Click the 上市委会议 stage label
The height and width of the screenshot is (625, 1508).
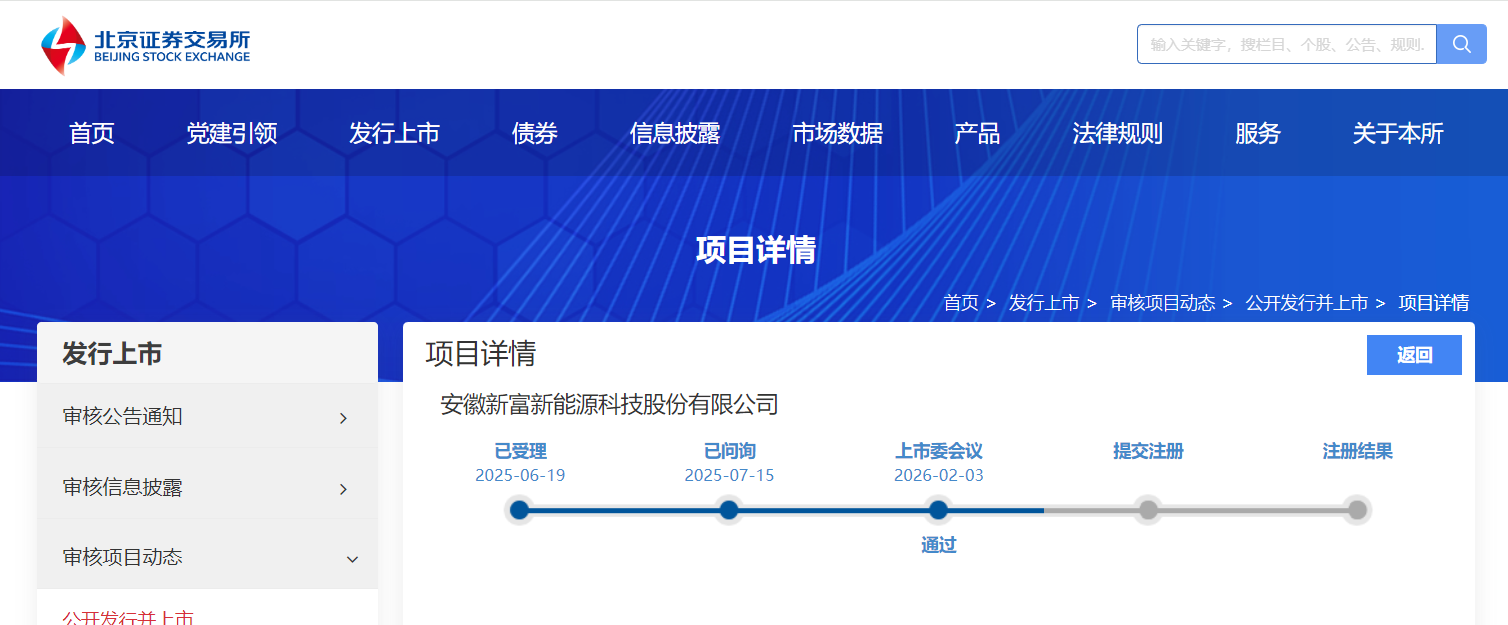click(938, 451)
